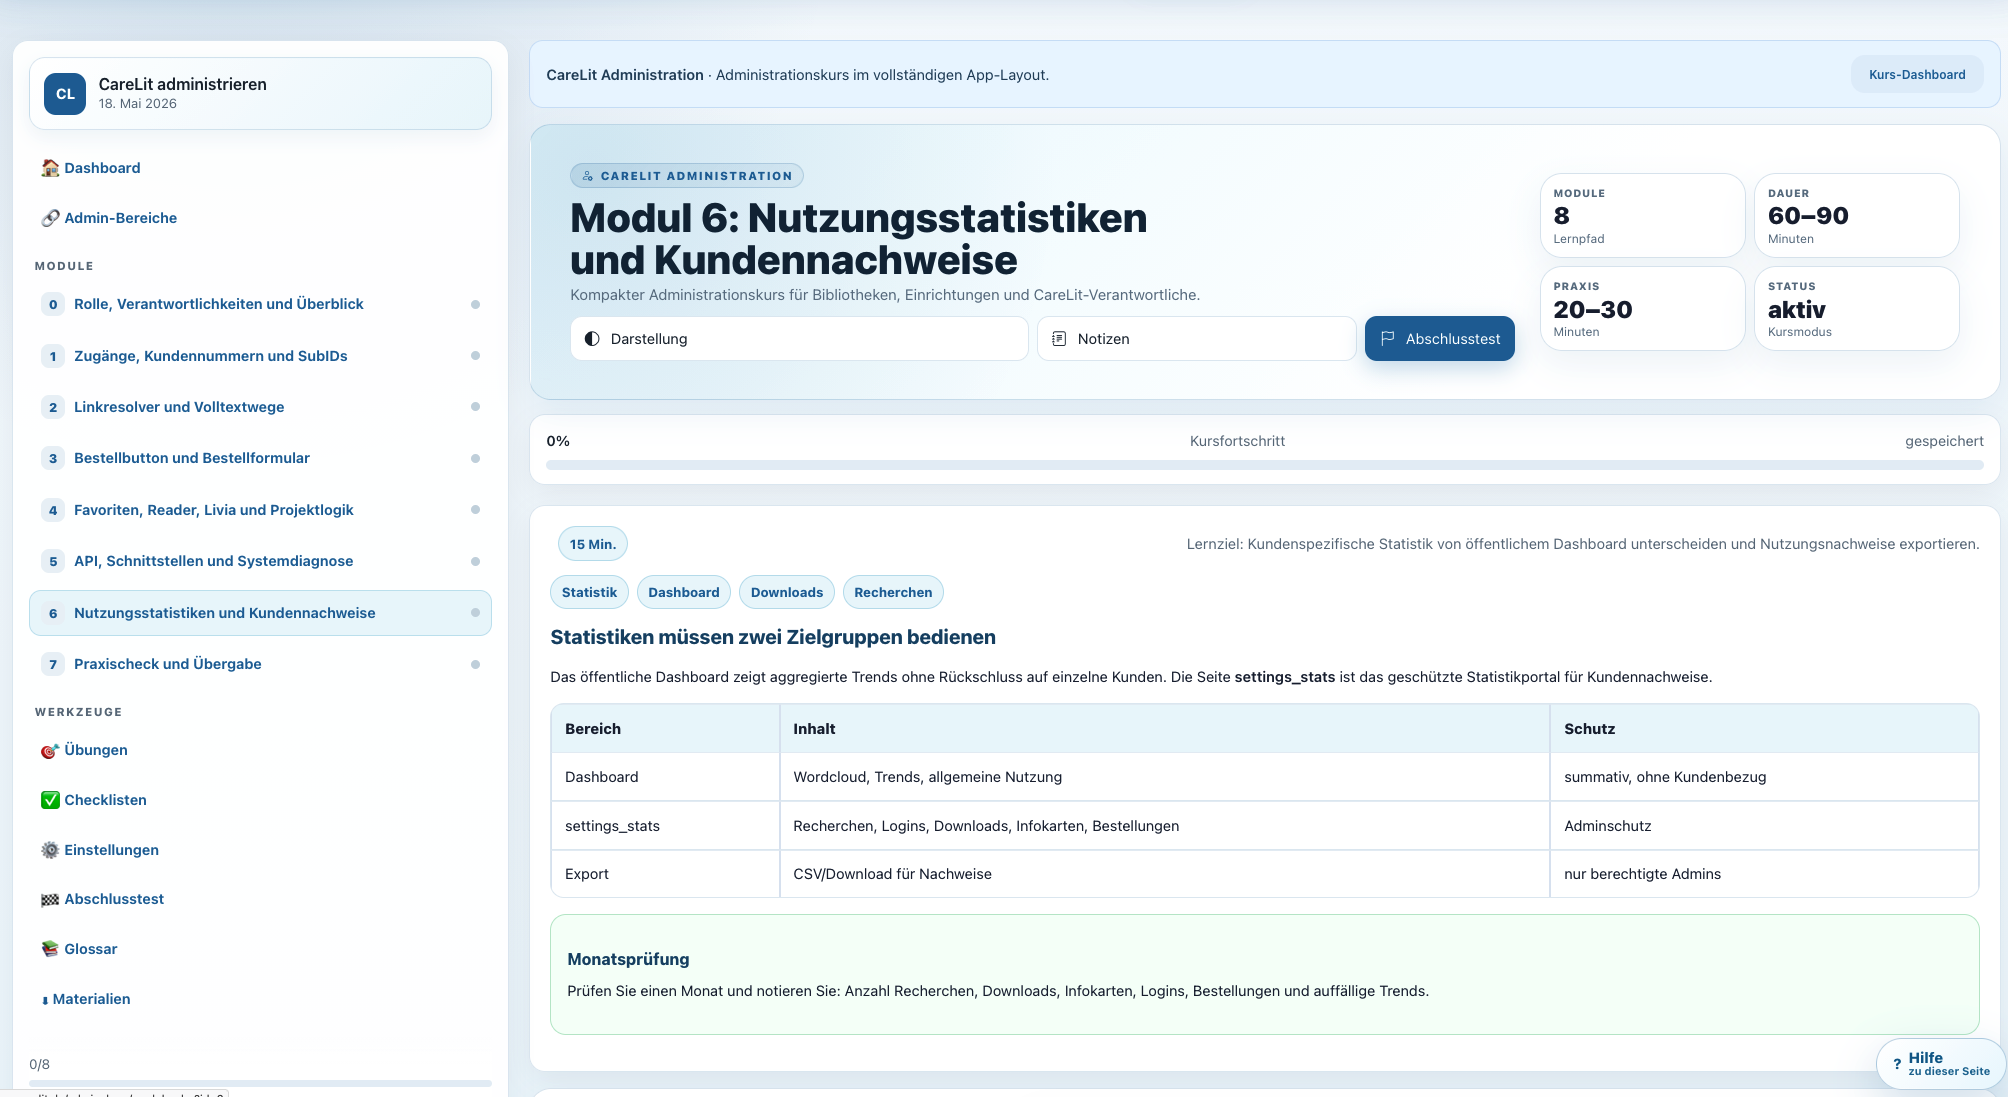Go to the Dashboard sidebar link

pyautogui.click(x=260, y=168)
